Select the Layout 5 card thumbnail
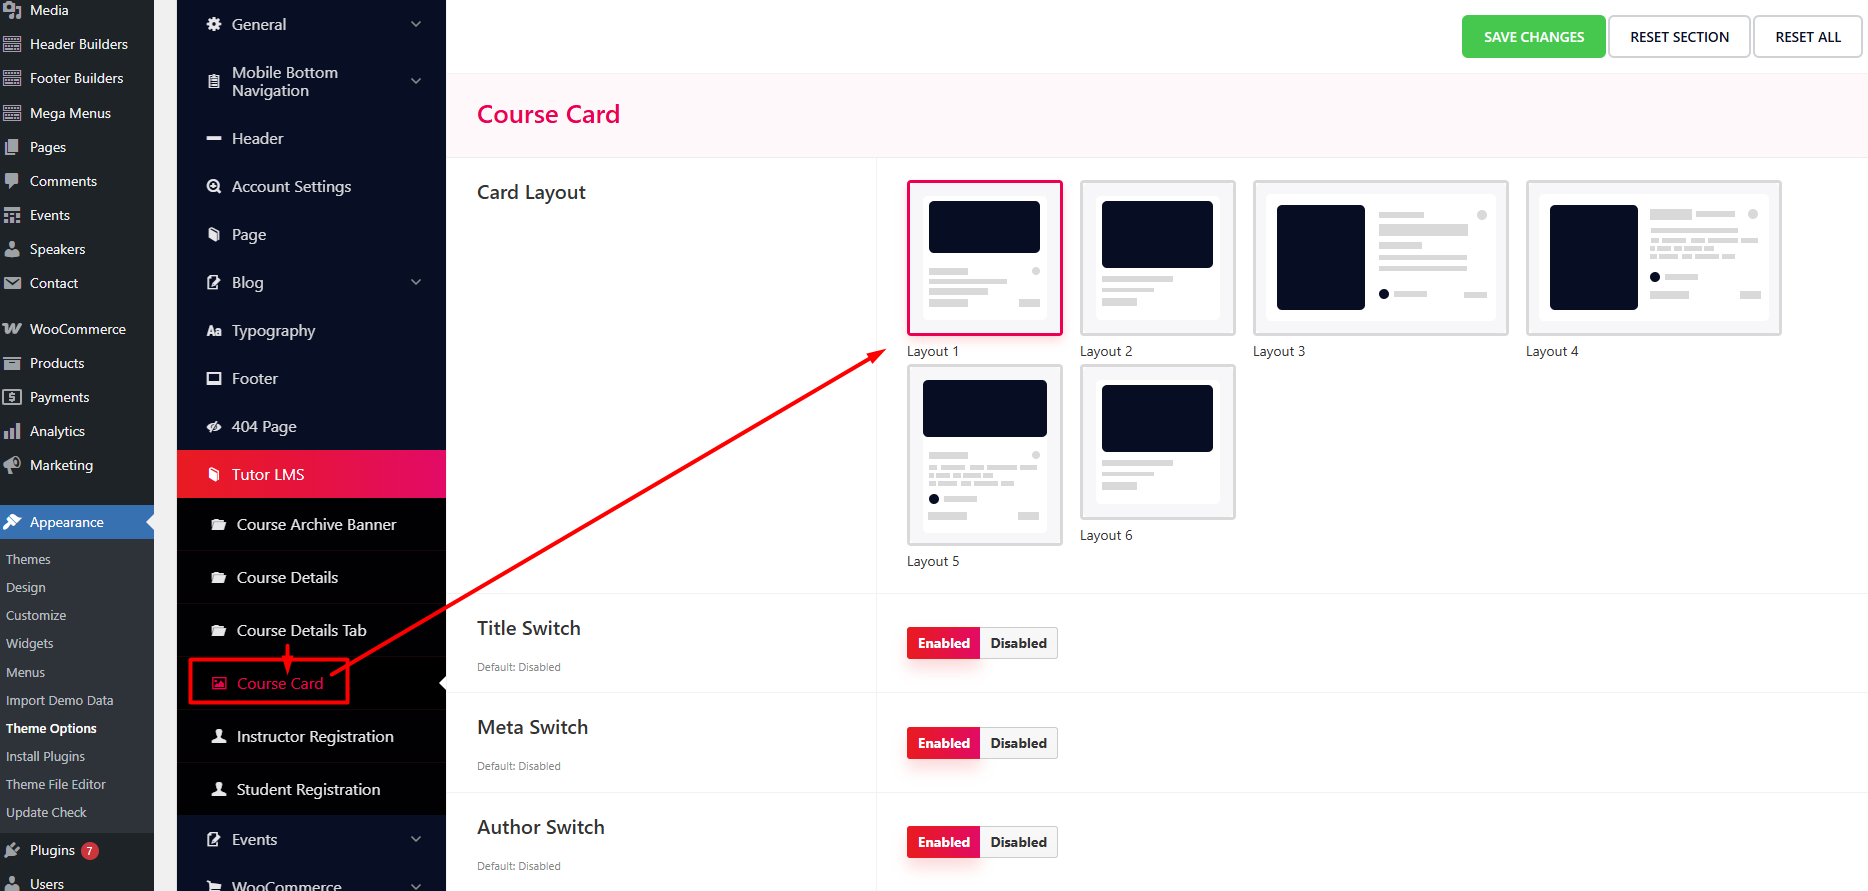The height and width of the screenshot is (891, 1868). tap(984, 455)
